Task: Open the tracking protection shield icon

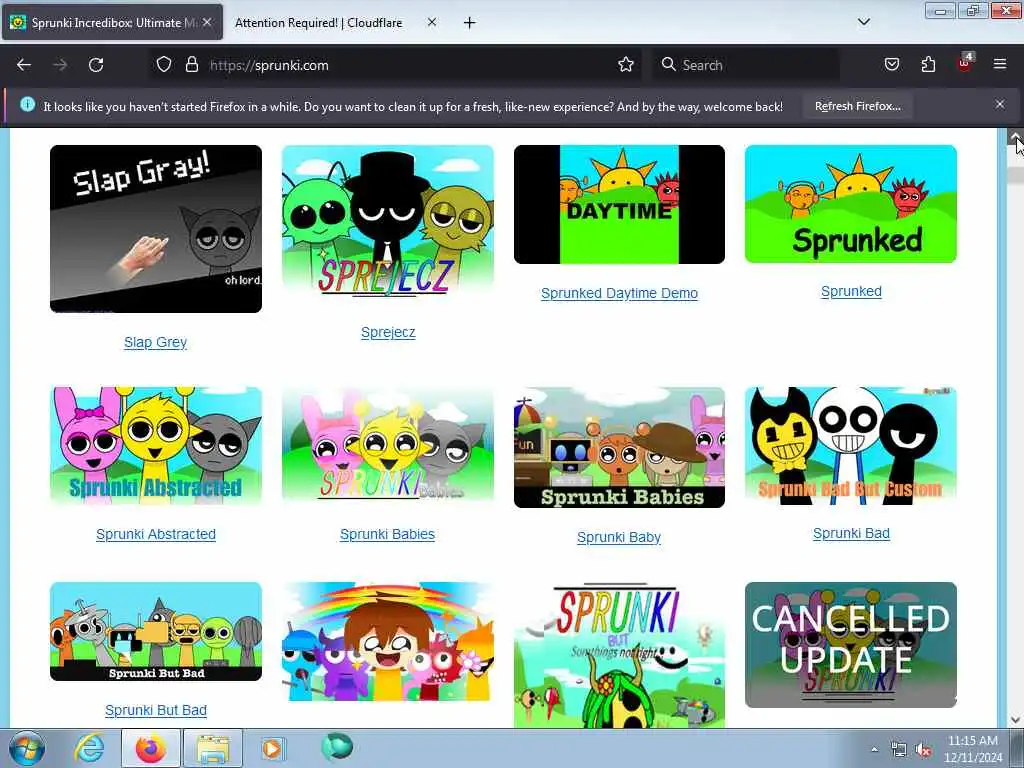Action: click(x=163, y=65)
